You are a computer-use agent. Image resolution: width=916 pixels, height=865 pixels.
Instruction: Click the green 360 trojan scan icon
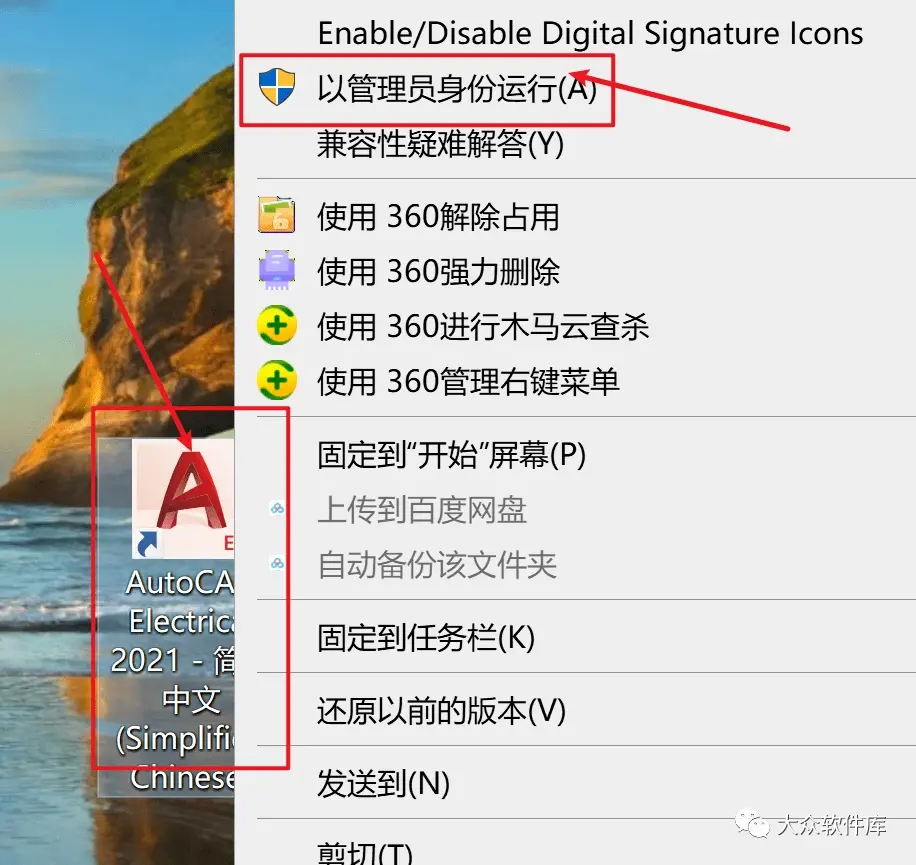[x=276, y=325]
